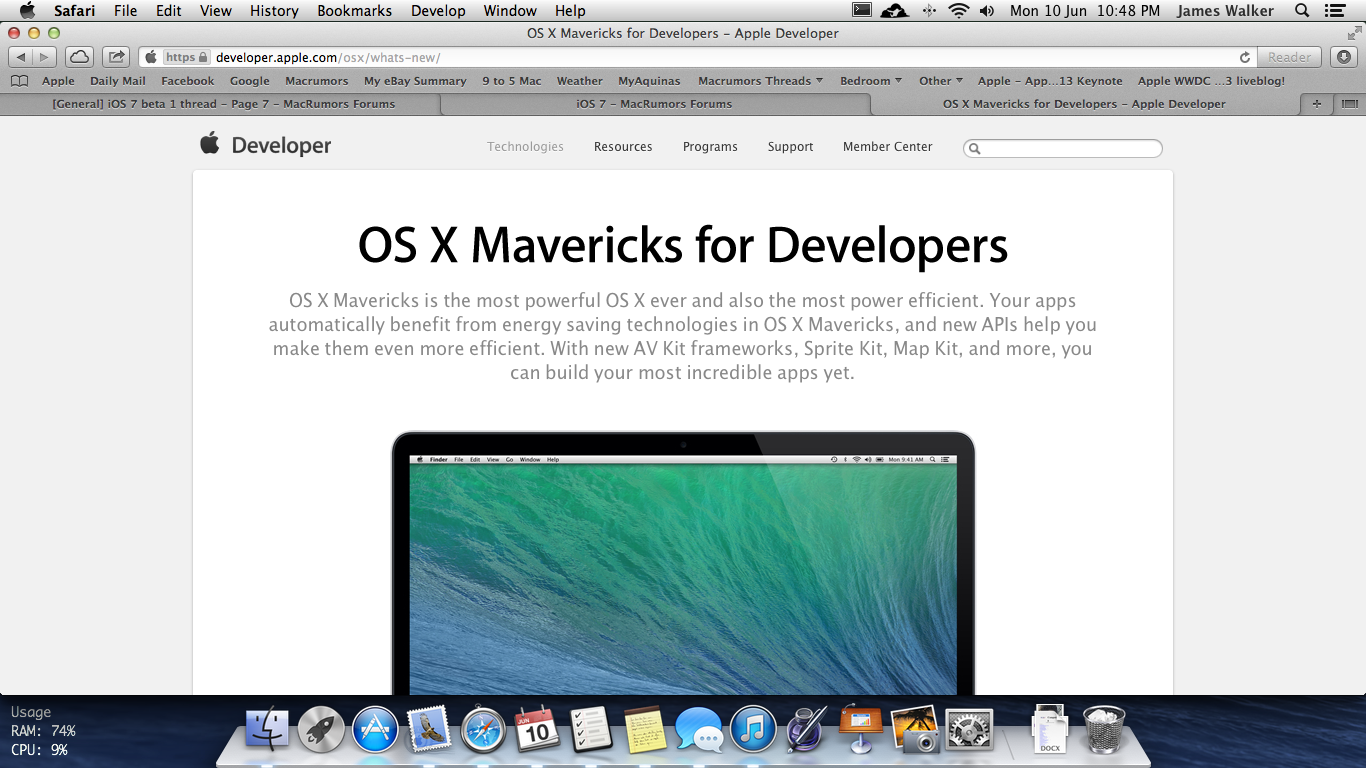Click the Safari forward arrow button
The height and width of the screenshot is (768, 1366).
45,57
